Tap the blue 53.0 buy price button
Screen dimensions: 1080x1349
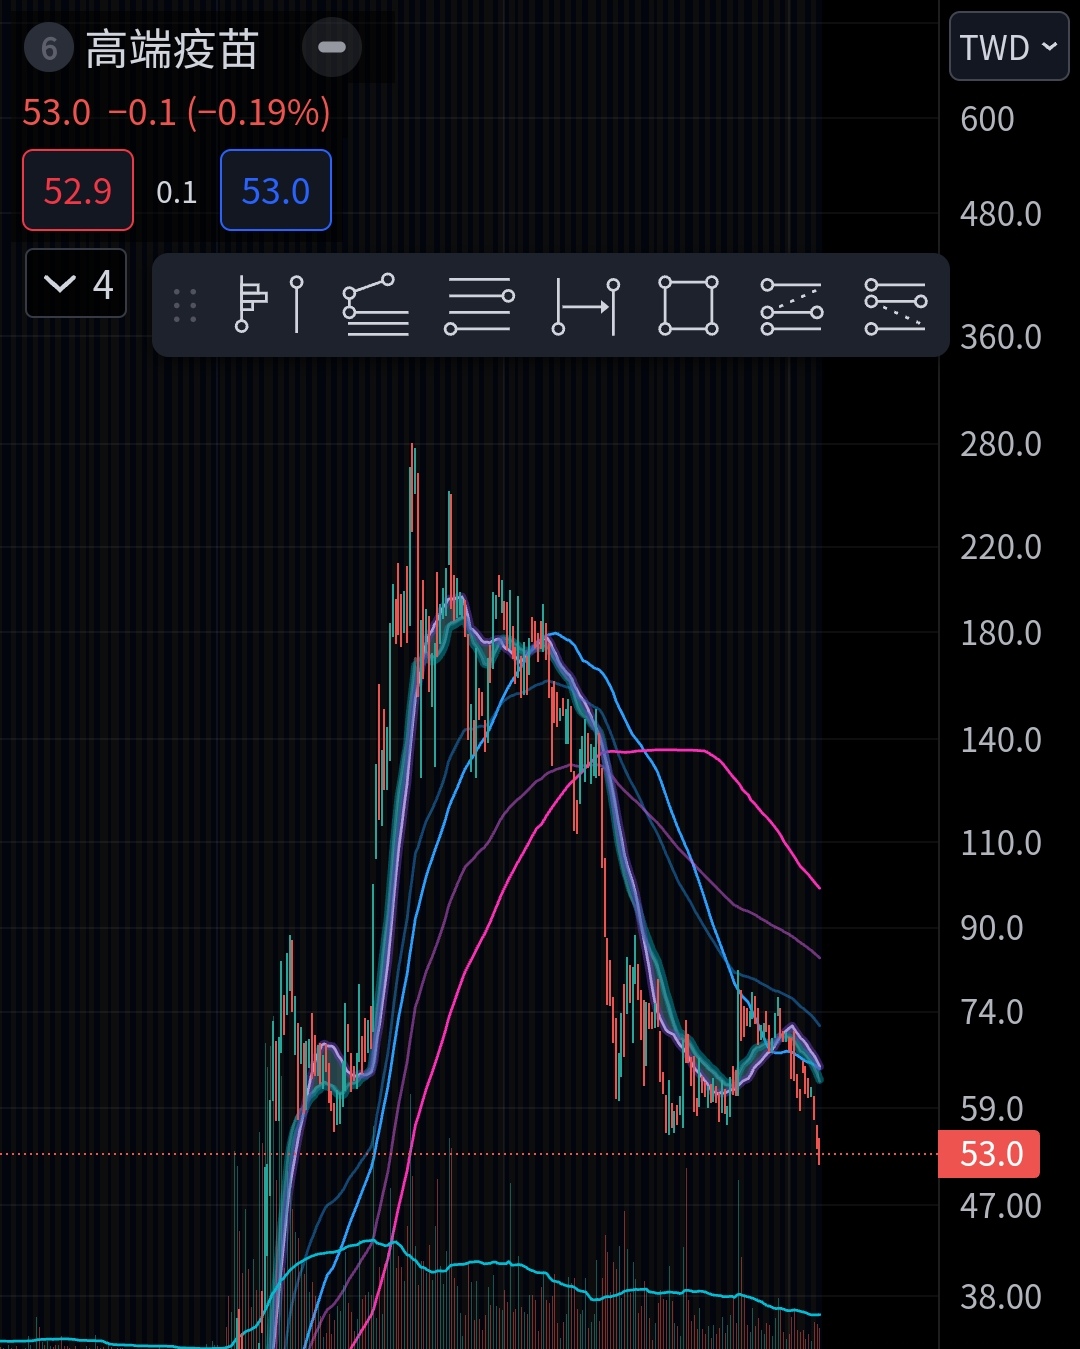[x=276, y=190]
